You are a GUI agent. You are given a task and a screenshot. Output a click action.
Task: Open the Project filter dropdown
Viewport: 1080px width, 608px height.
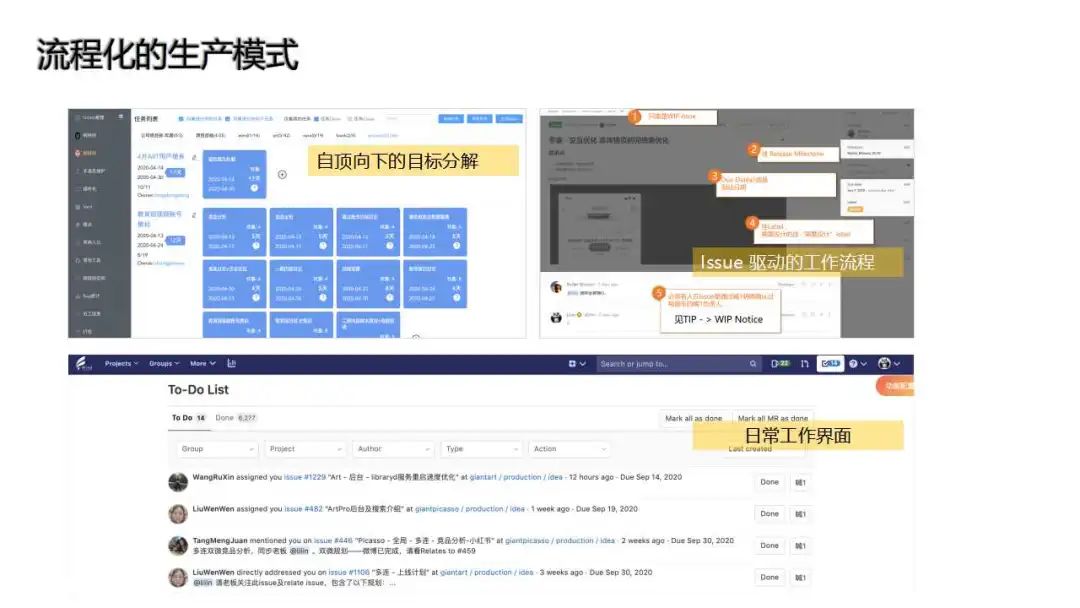coord(304,449)
